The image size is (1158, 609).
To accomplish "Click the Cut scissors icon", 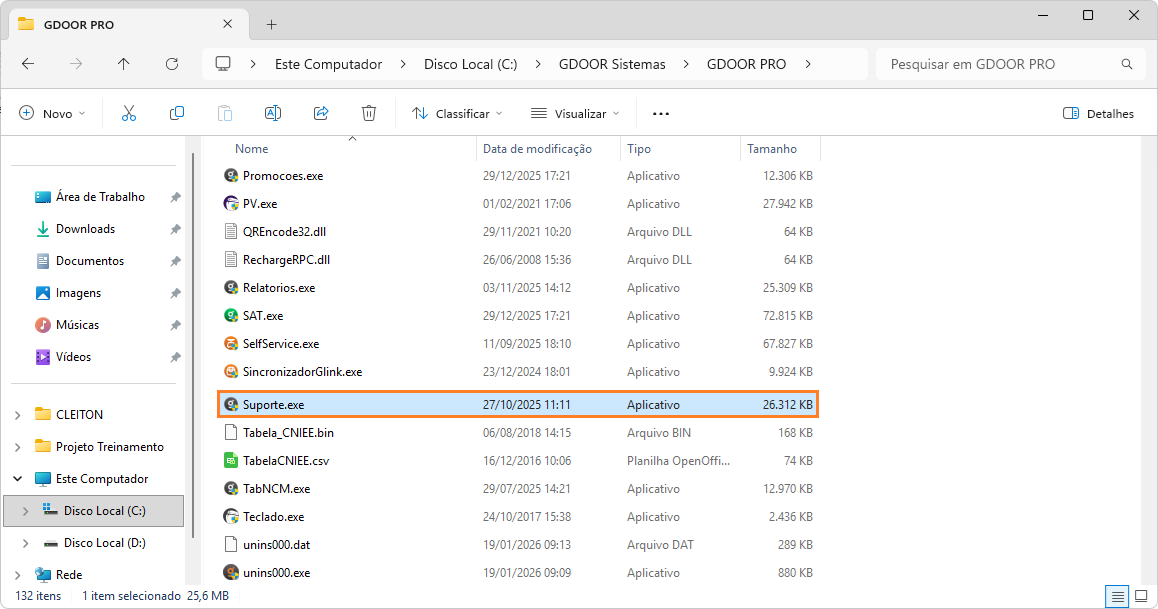I will click(x=128, y=113).
